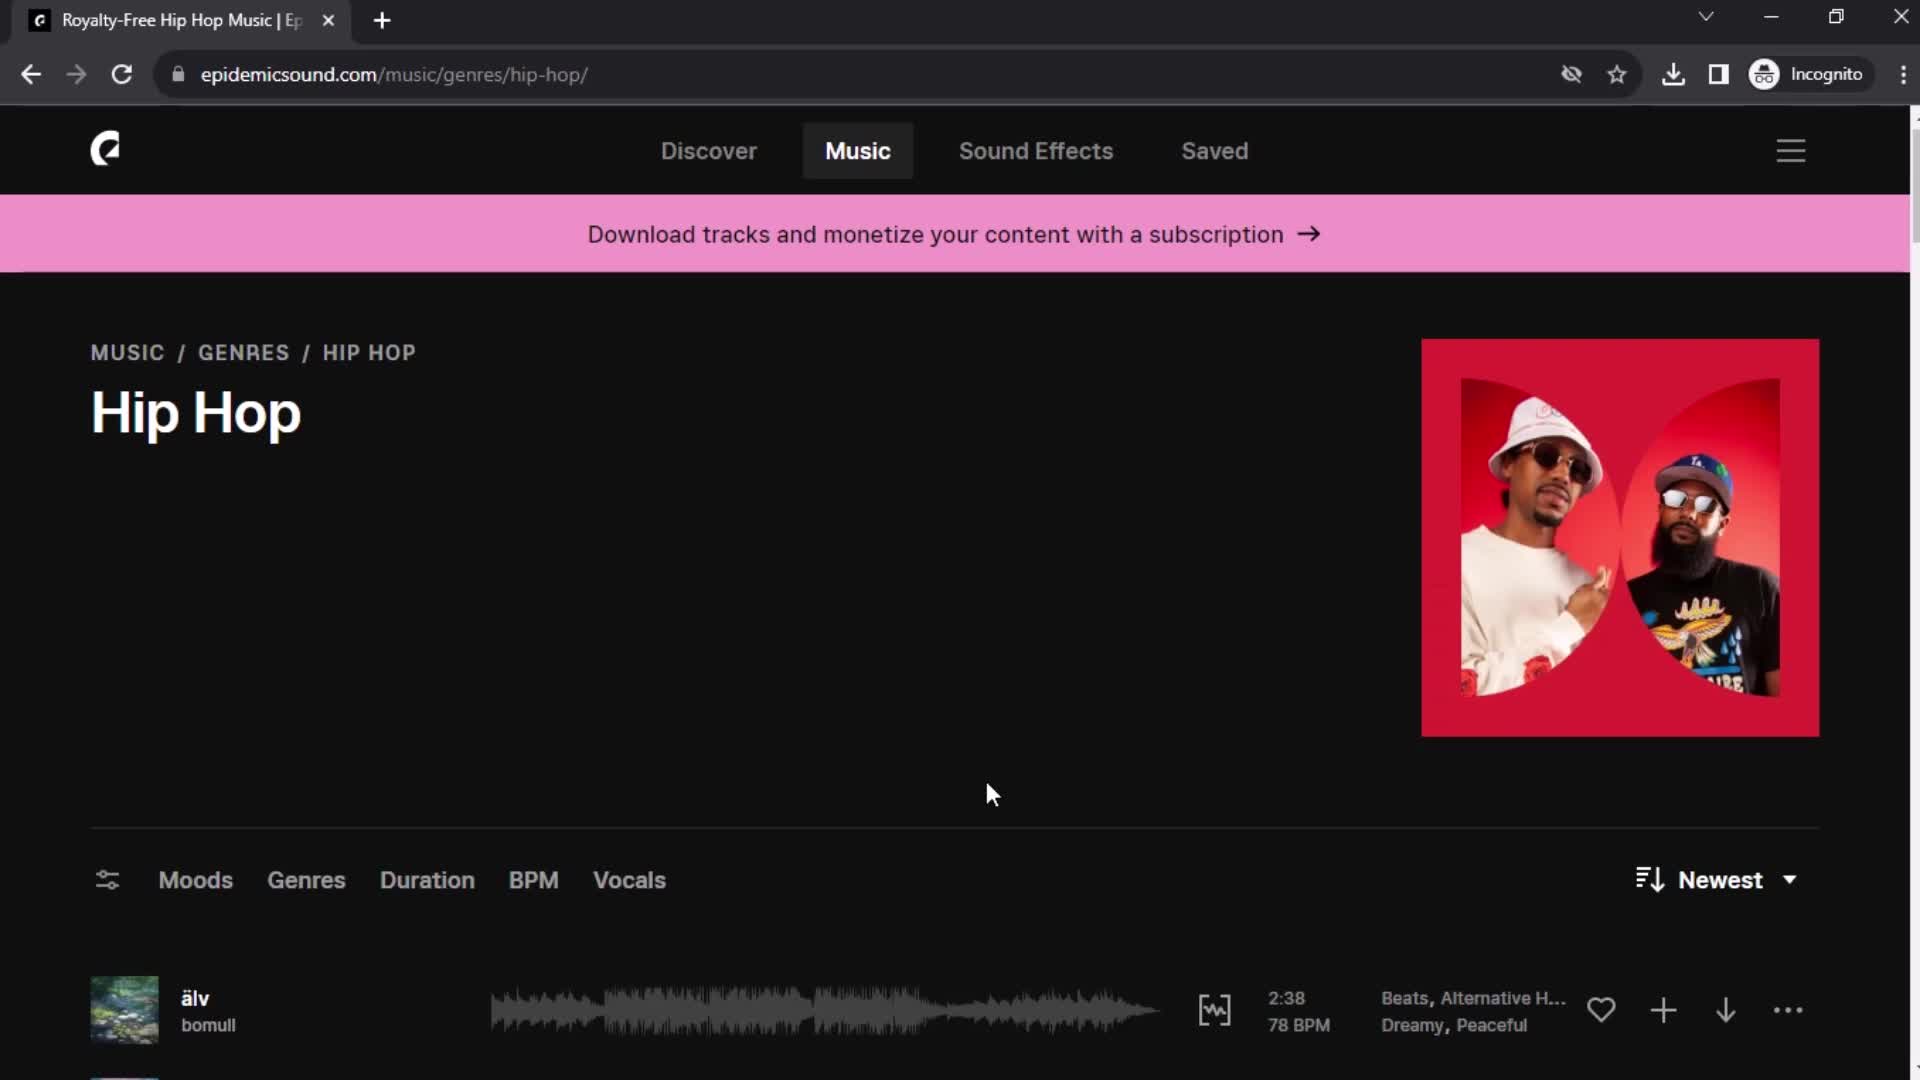Open a new browser tab
The image size is (1920, 1080).
pos(381,20)
